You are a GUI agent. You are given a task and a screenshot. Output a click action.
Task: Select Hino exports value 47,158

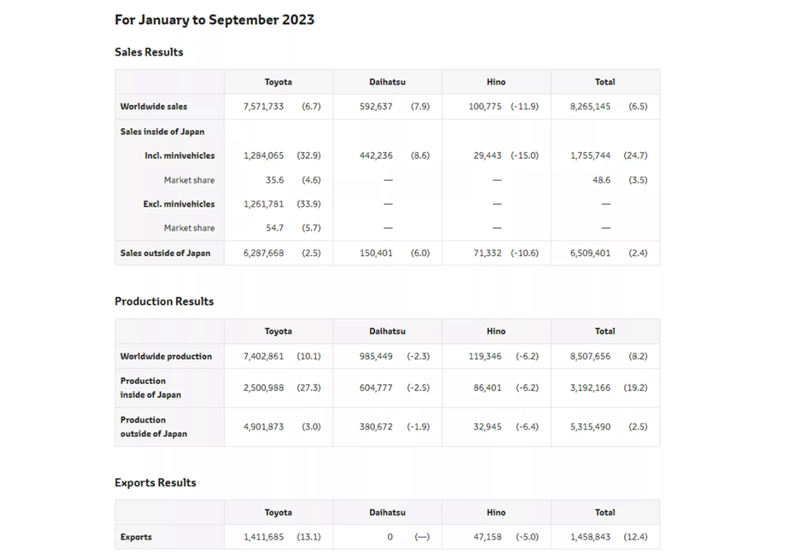pos(487,537)
